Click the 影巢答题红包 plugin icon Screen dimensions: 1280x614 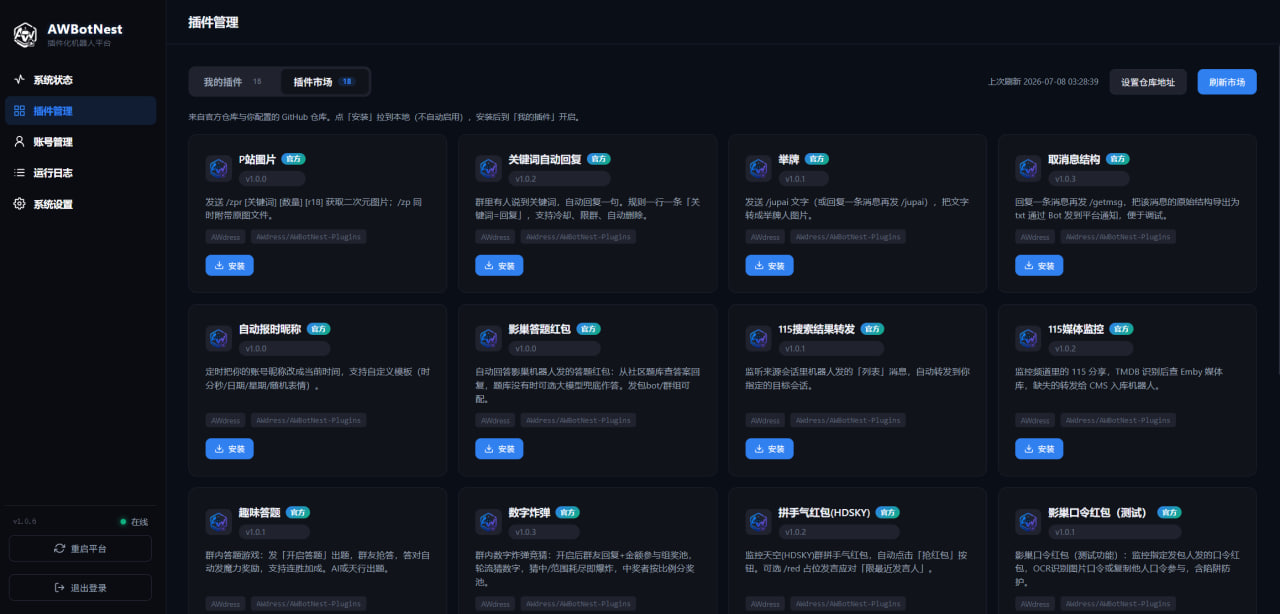pyautogui.click(x=488, y=338)
